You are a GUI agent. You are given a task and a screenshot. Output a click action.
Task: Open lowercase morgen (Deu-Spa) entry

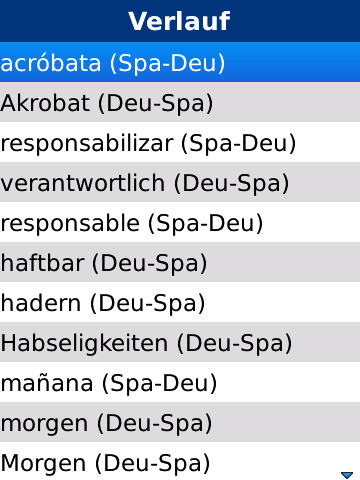click(180, 422)
